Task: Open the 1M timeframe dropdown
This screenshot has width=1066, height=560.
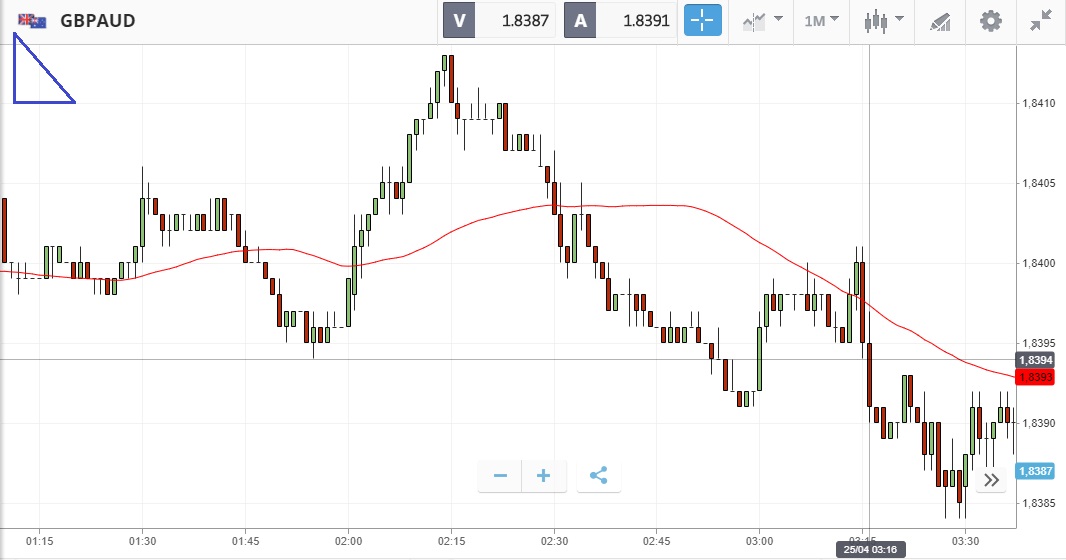Action: 821,20
